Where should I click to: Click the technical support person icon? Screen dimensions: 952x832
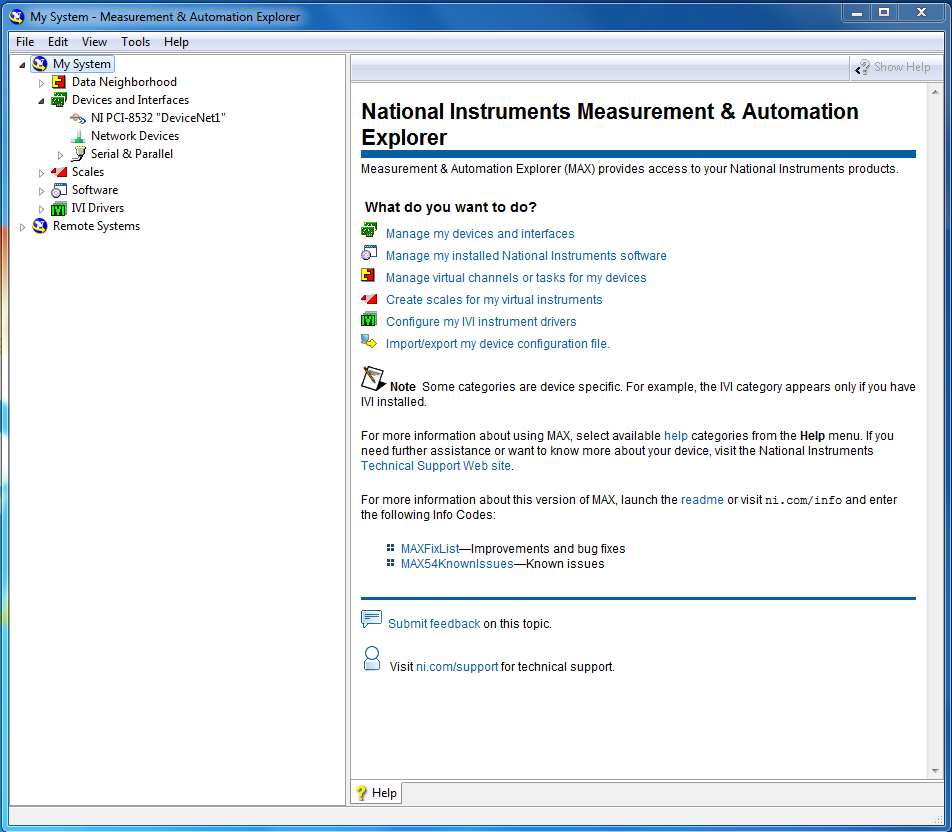pyautogui.click(x=372, y=658)
